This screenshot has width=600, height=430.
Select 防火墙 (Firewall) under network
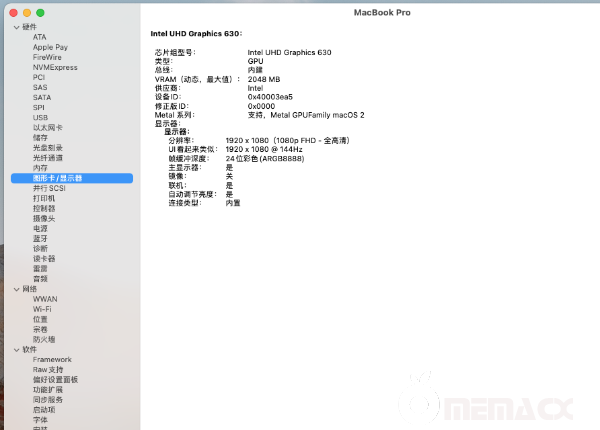(x=43, y=339)
